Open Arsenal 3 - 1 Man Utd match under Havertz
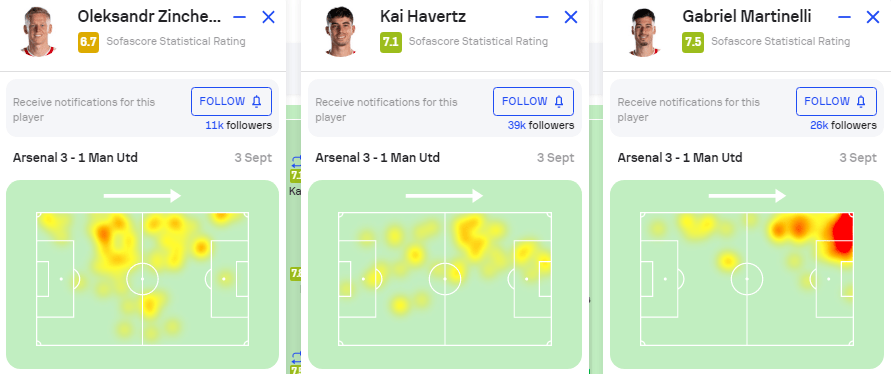The width and height of the screenshot is (891, 374). tap(377, 157)
